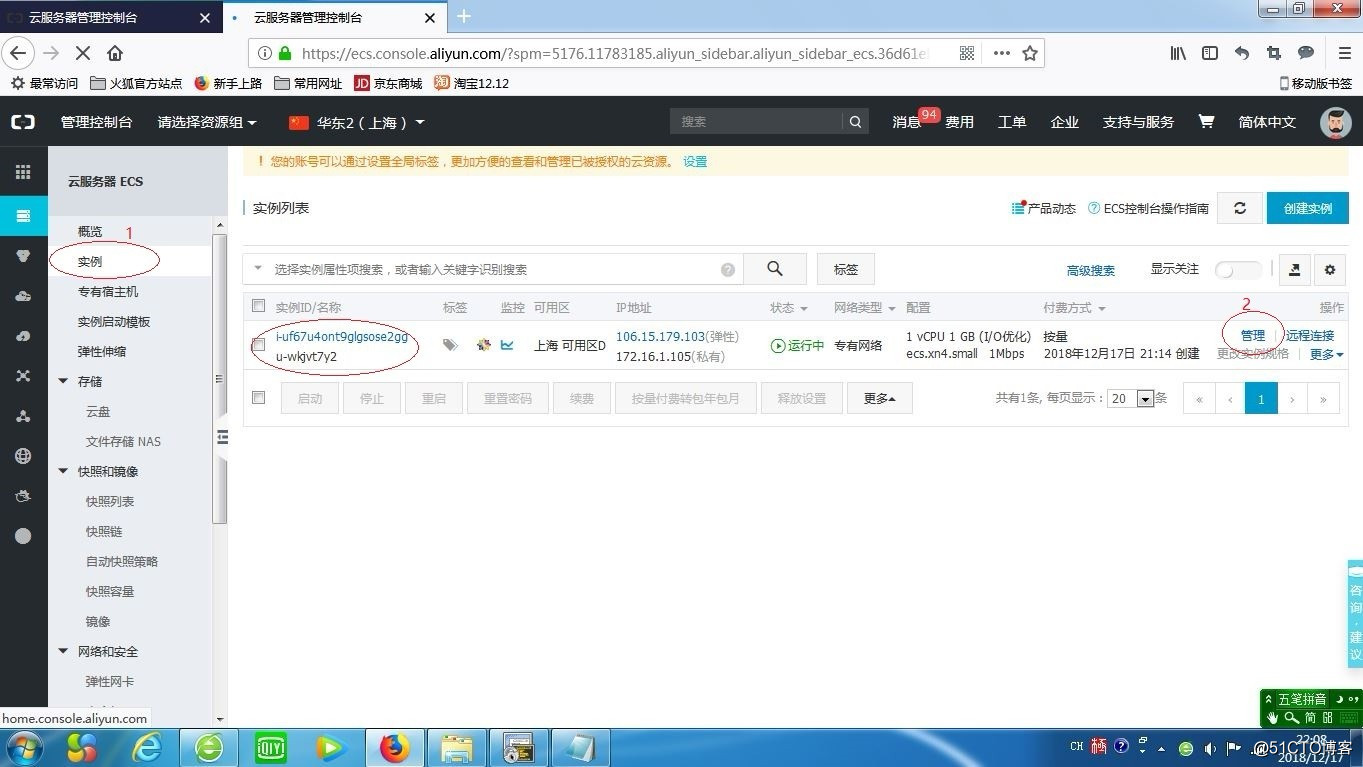This screenshot has height=767, width=1363.
Task: Open the Firefox hamburger menu
Action: tap(1345, 53)
